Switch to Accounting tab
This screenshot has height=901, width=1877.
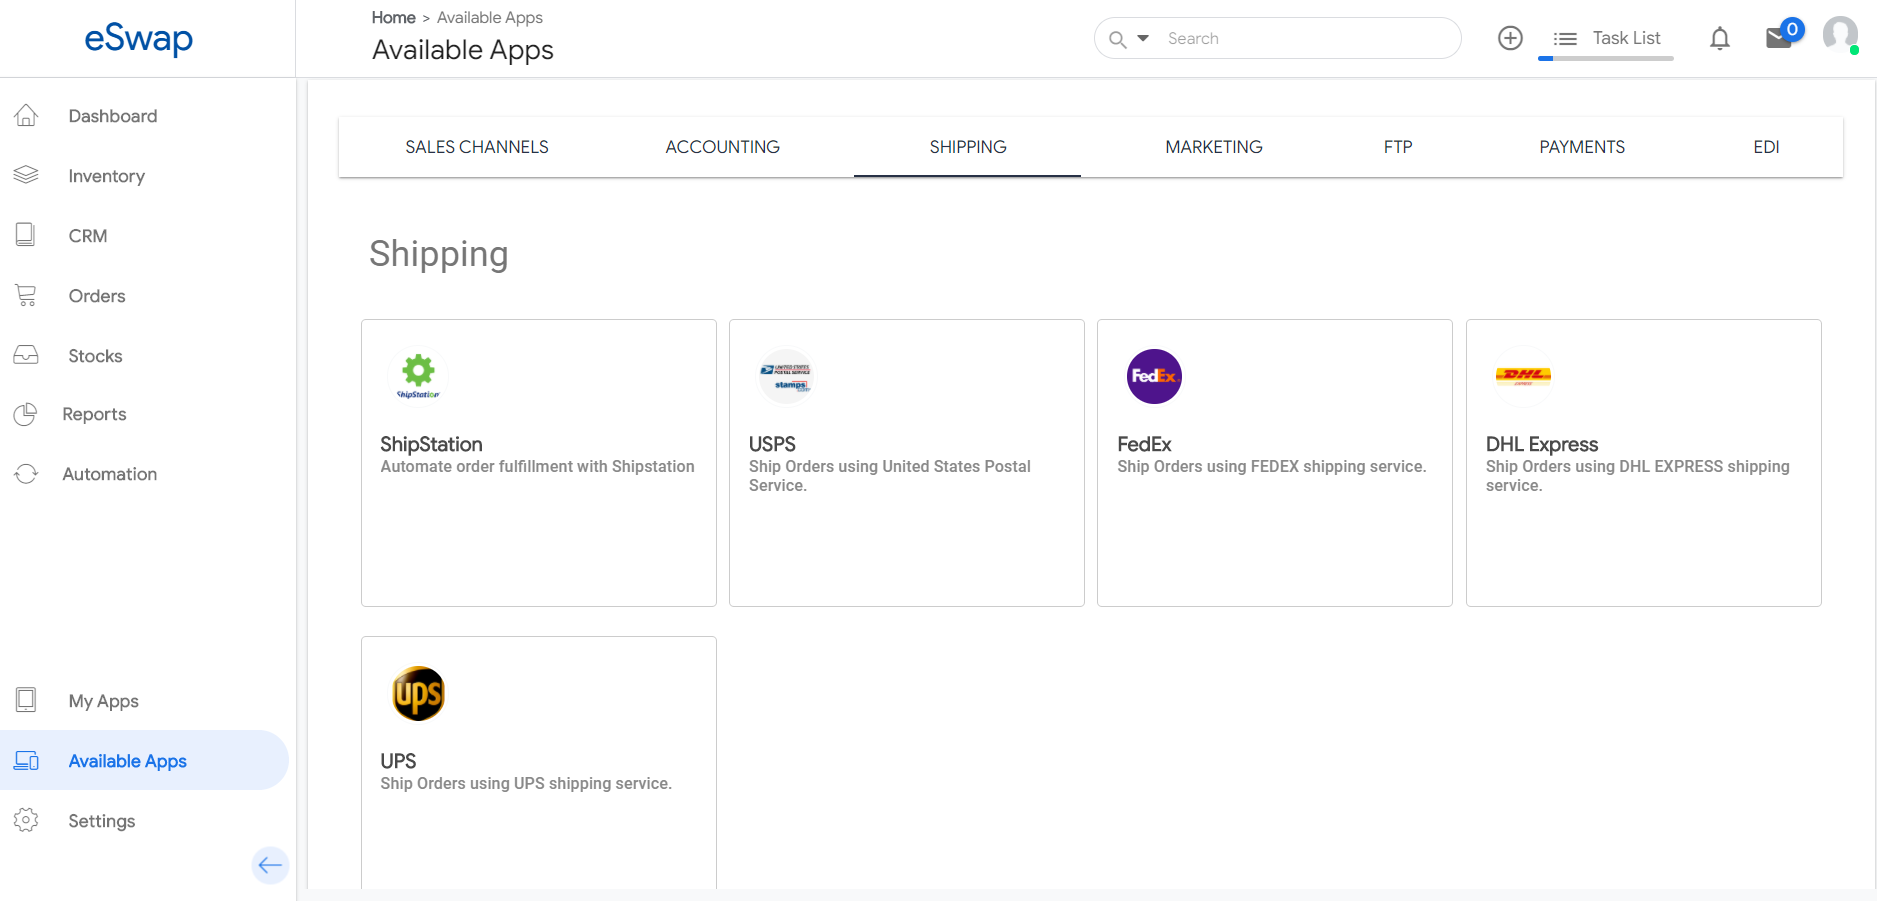click(723, 147)
